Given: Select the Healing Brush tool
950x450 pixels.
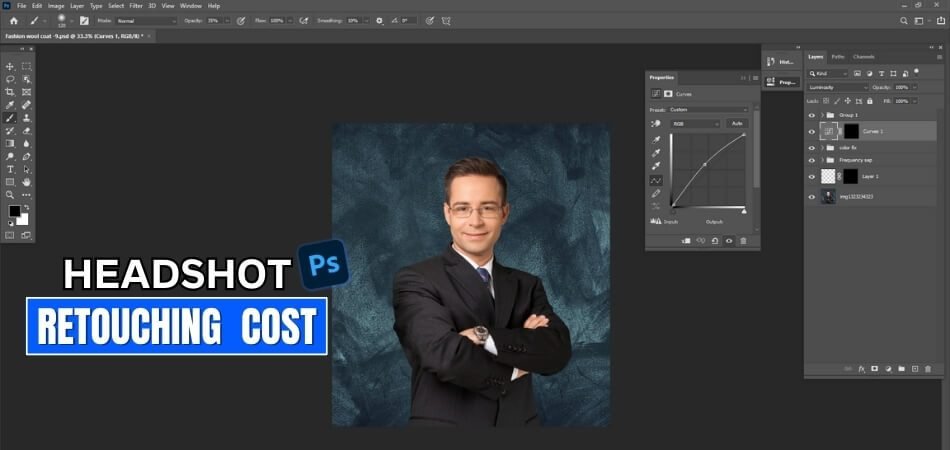Looking at the screenshot, I should 27,105.
